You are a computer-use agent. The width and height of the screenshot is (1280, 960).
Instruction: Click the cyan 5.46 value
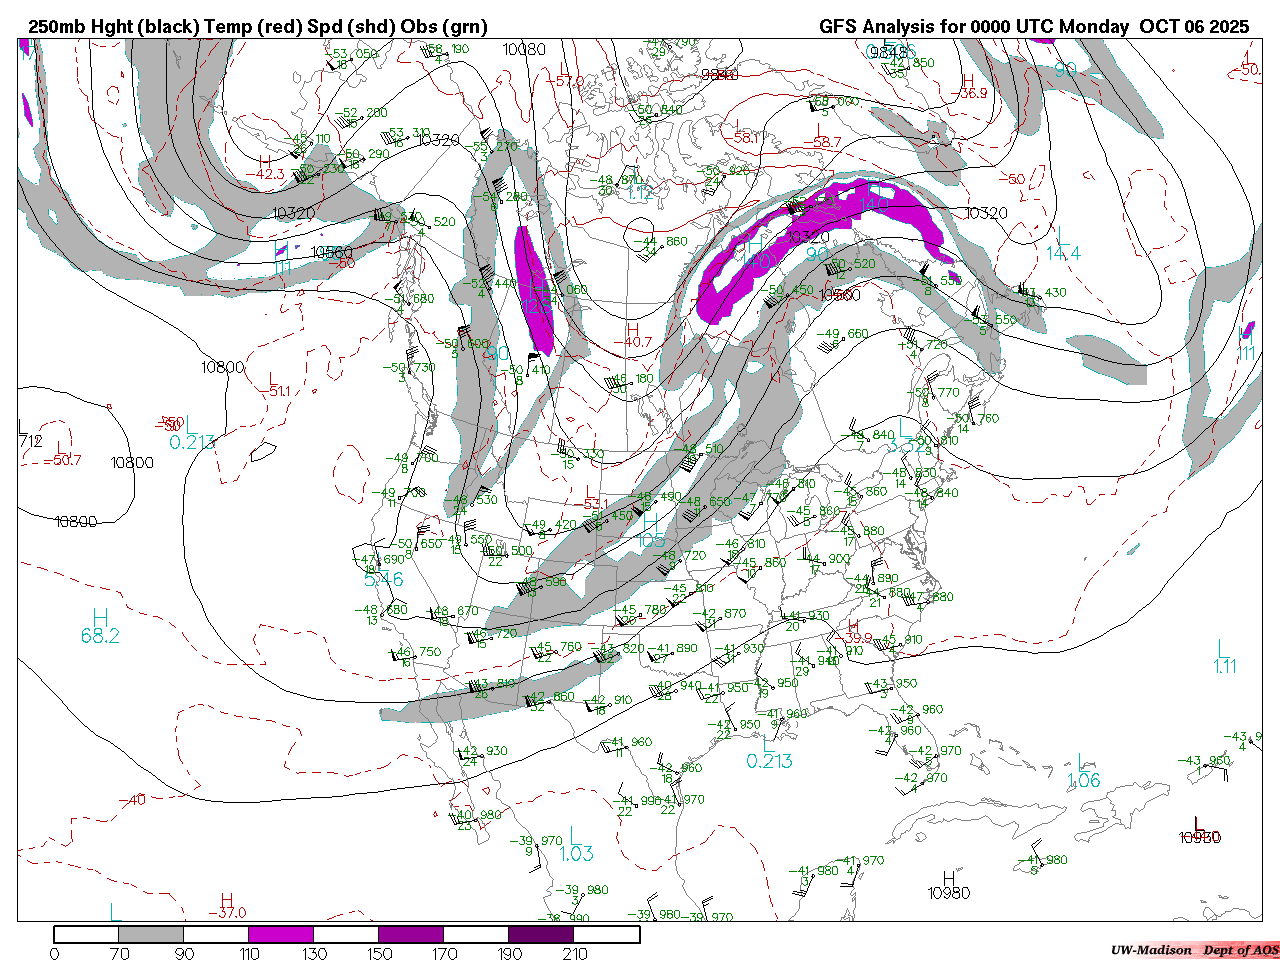tap(384, 579)
